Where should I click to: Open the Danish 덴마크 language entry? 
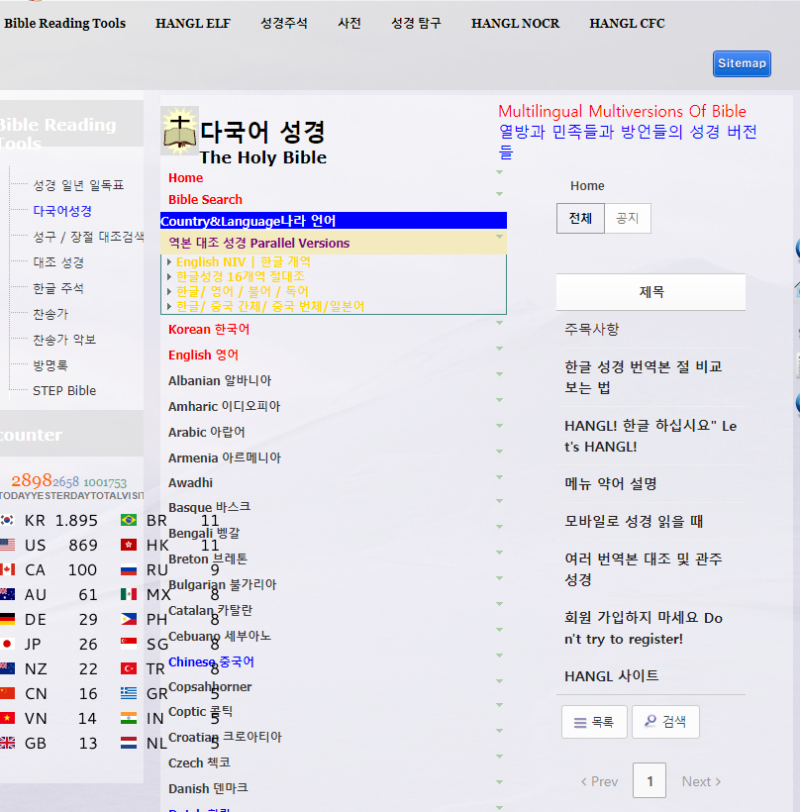click(208, 789)
